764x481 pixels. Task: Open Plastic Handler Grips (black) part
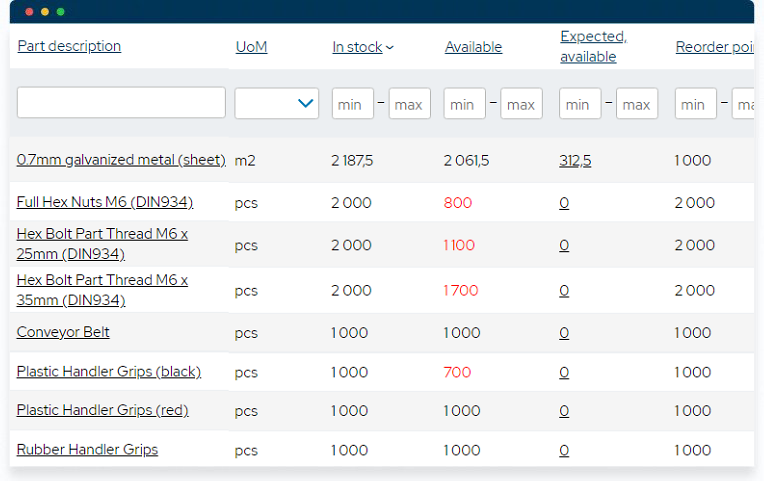(109, 371)
